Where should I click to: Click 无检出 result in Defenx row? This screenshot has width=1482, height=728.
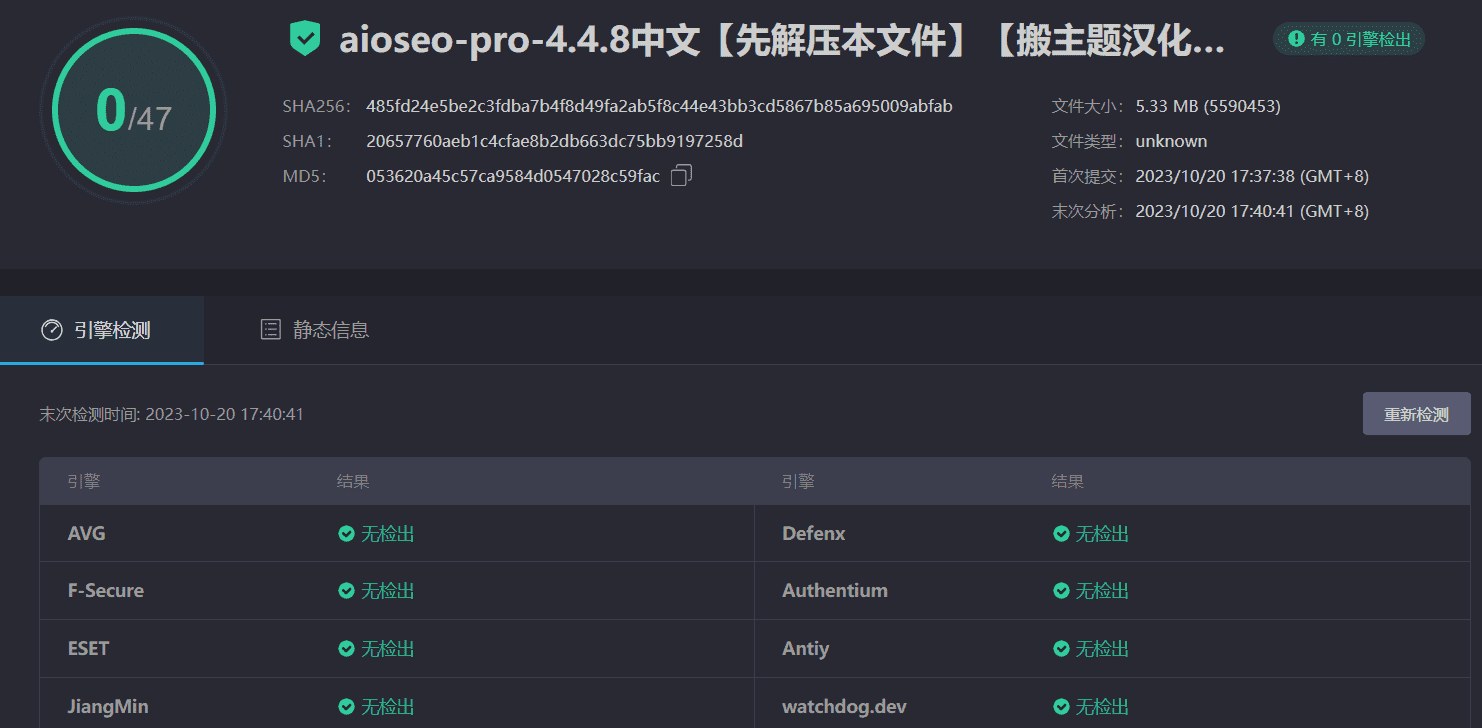coord(1102,534)
